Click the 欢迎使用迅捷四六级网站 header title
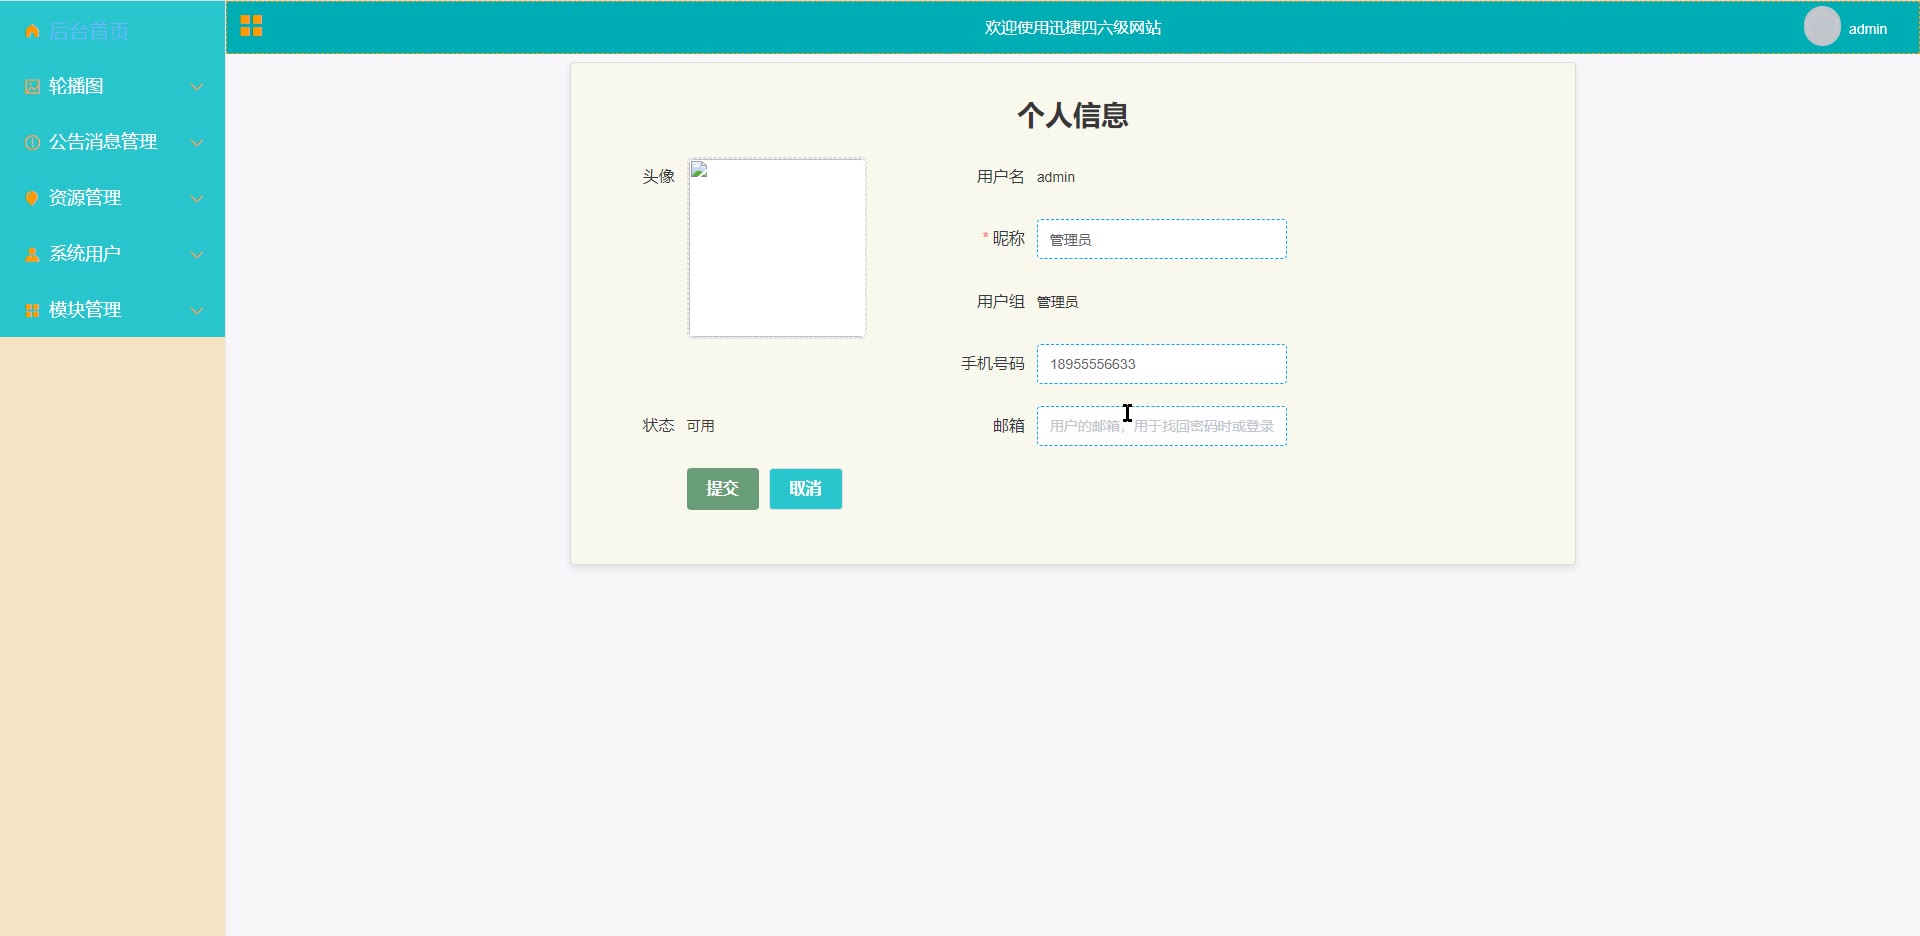Viewport: 1920px width, 936px height. (x=1073, y=28)
